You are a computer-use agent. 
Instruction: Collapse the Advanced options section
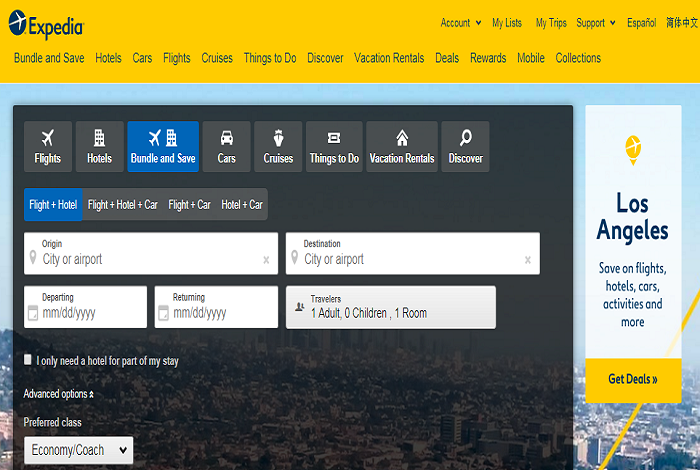(x=58, y=394)
